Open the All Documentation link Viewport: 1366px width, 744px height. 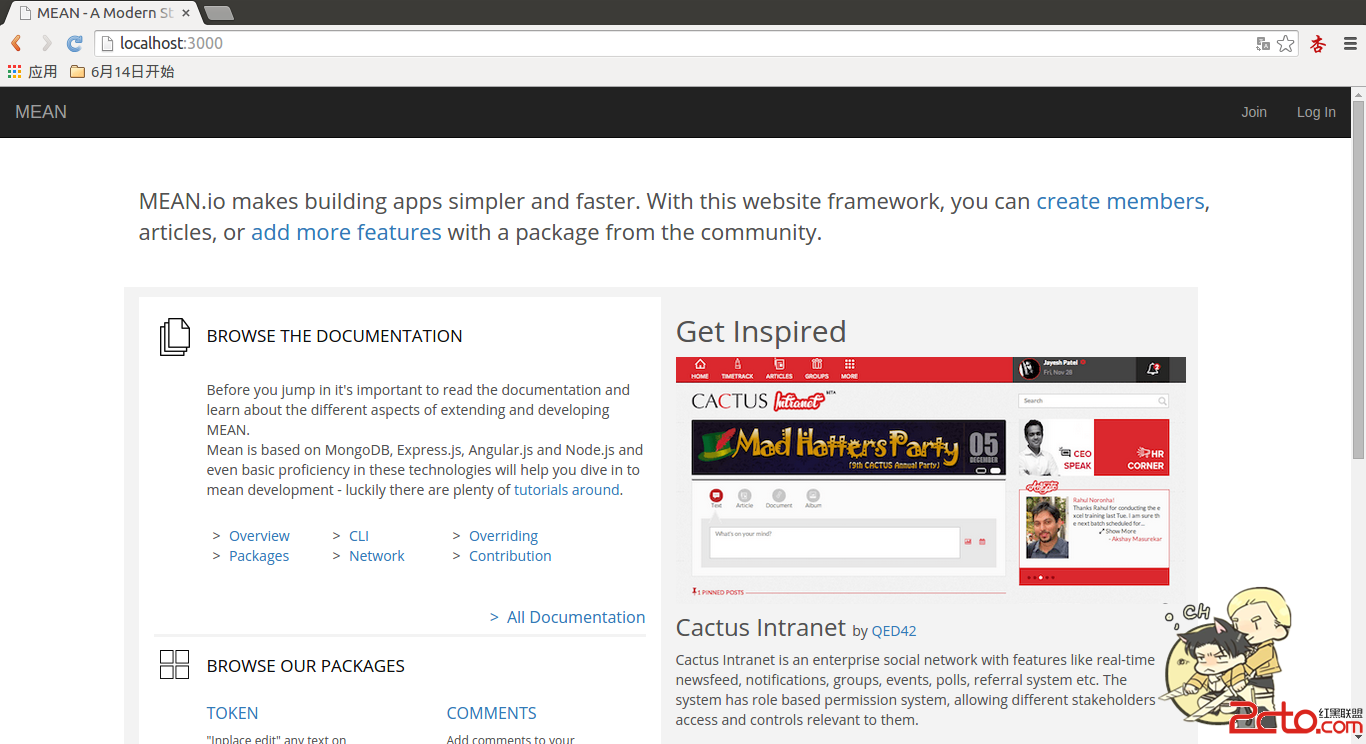pyautogui.click(x=576, y=617)
